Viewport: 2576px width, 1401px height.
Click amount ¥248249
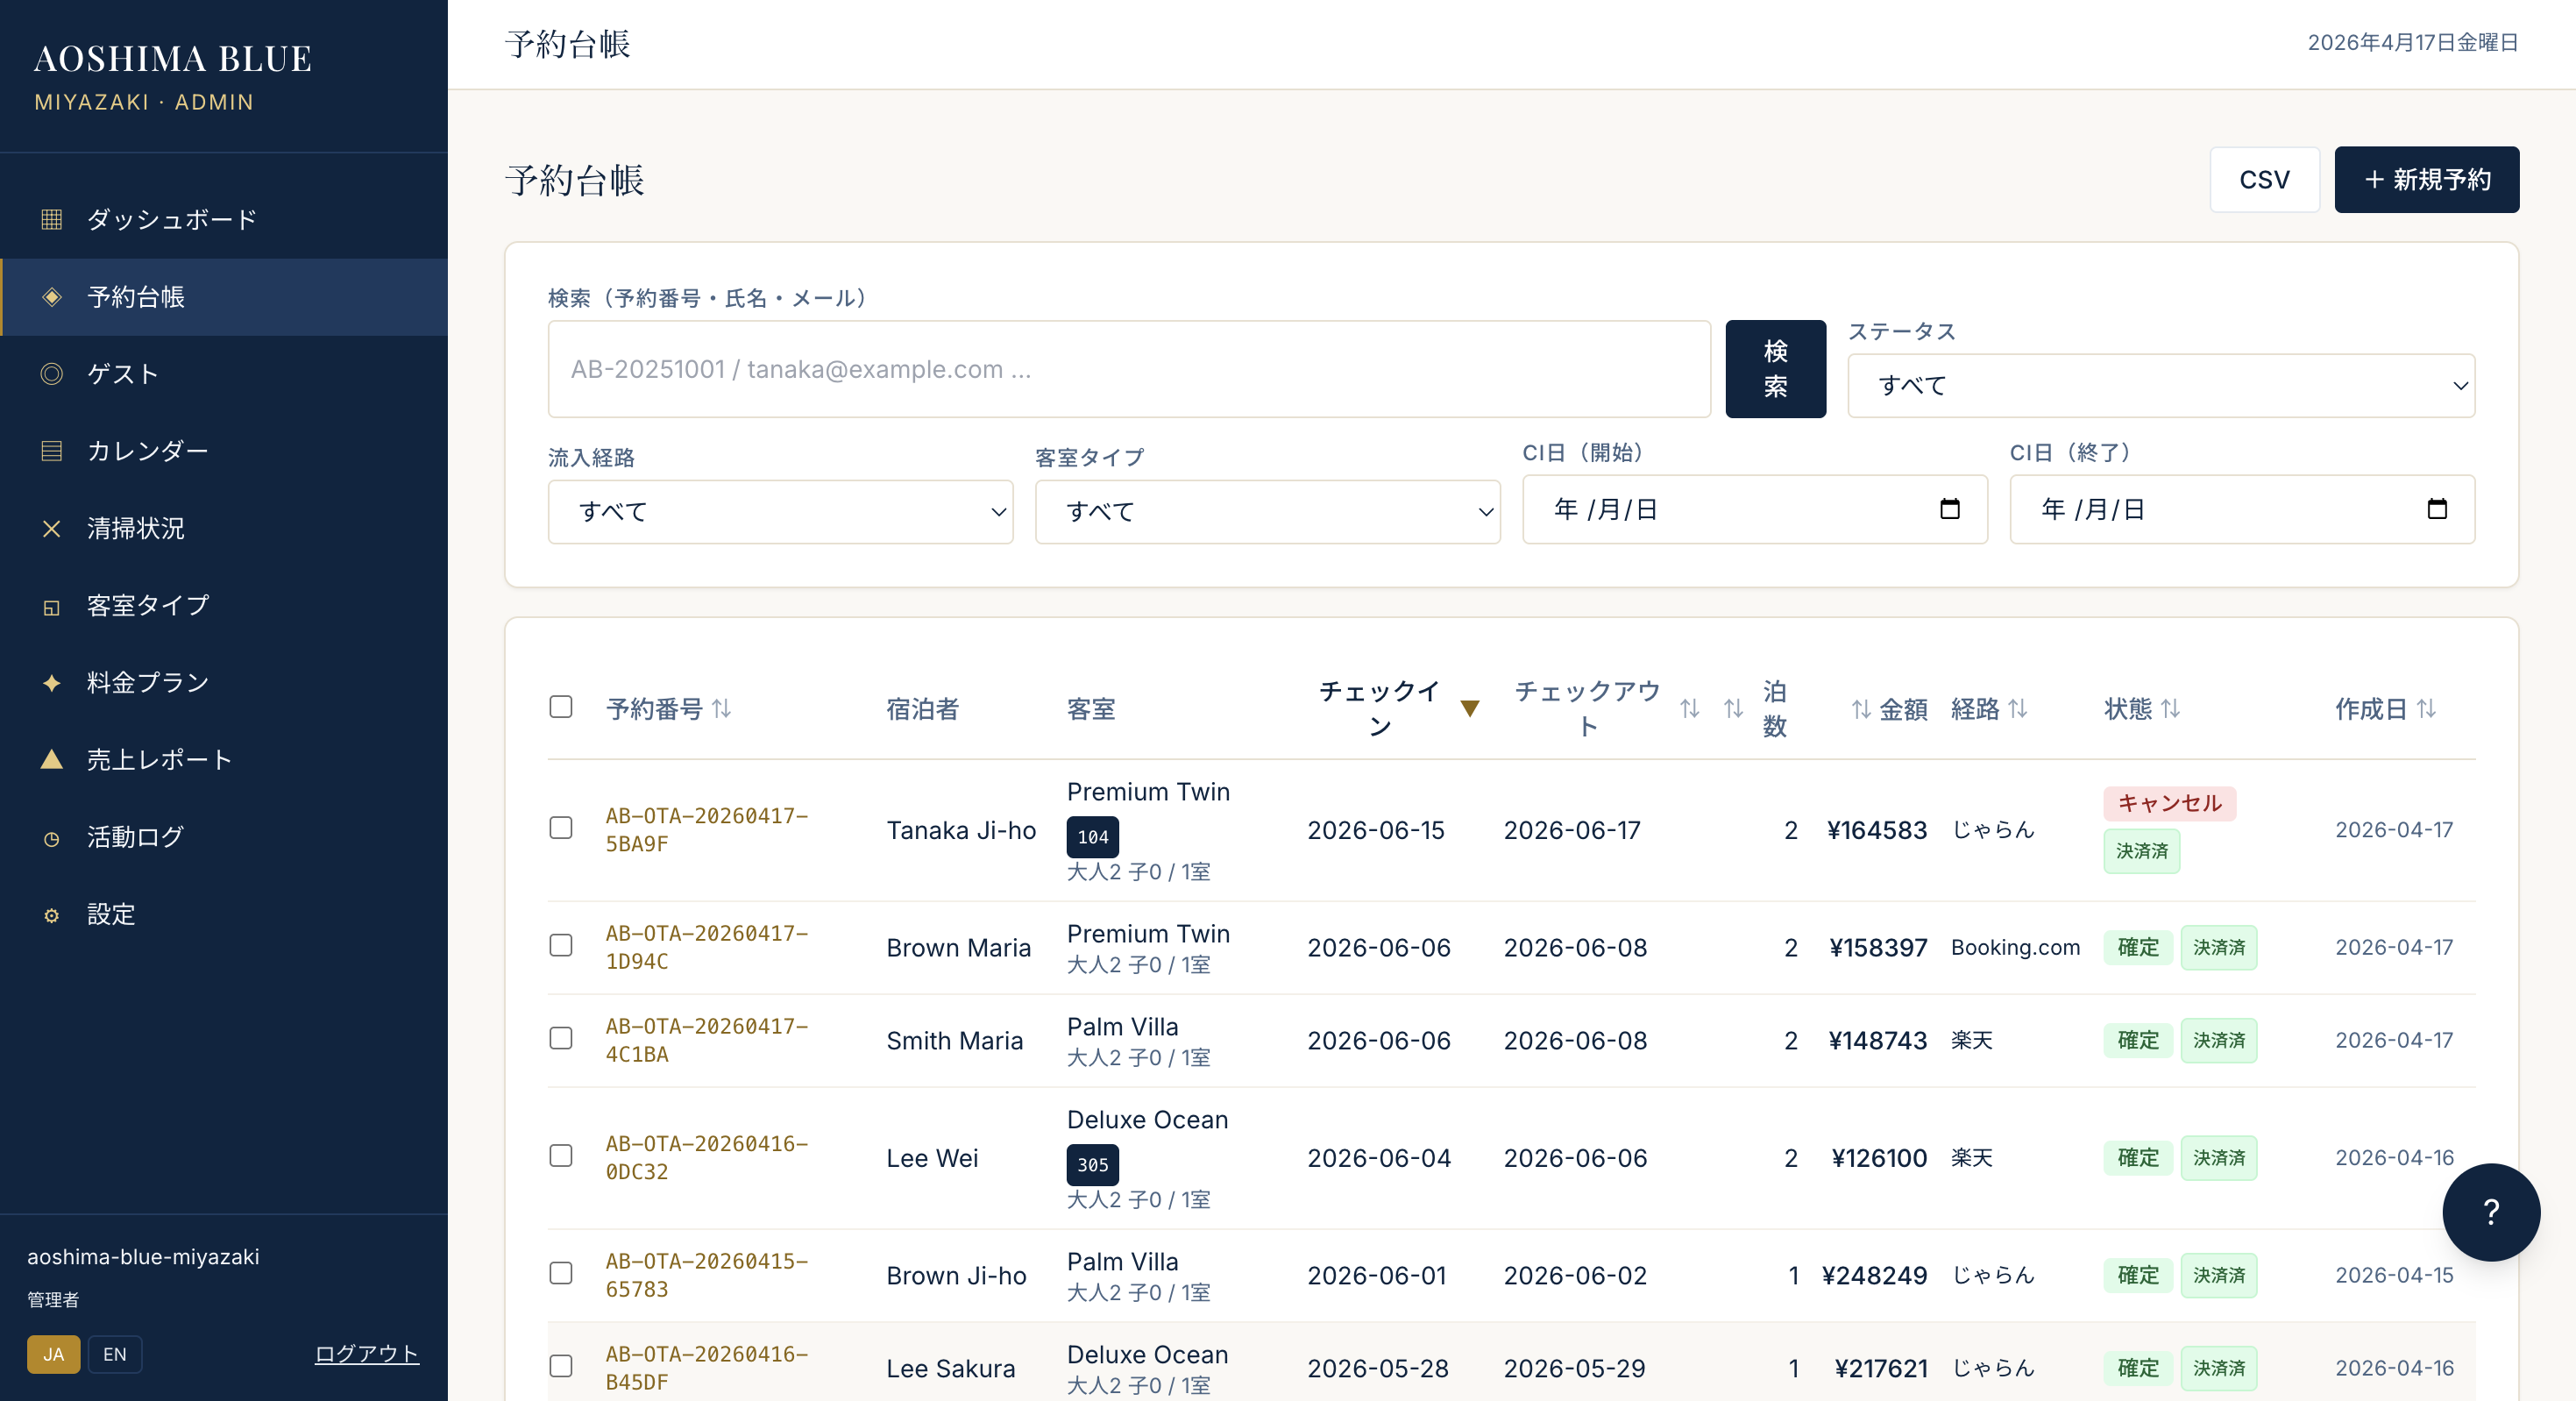click(1874, 1276)
